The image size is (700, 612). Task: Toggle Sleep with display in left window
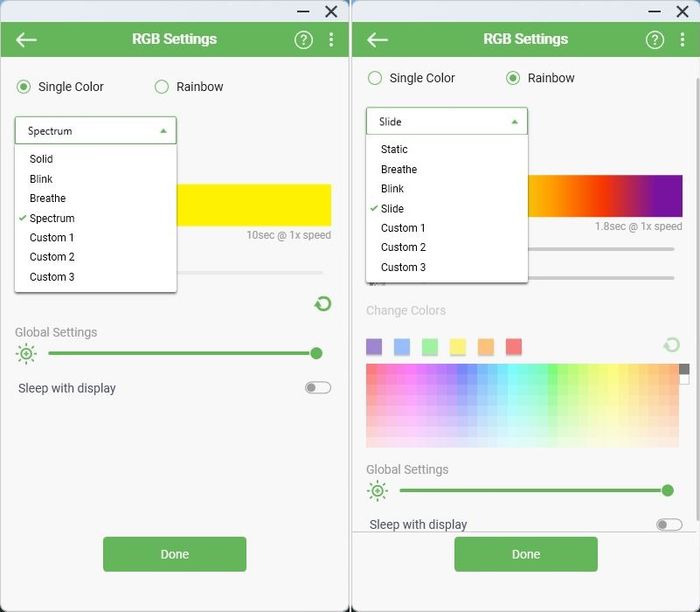[318, 388]
